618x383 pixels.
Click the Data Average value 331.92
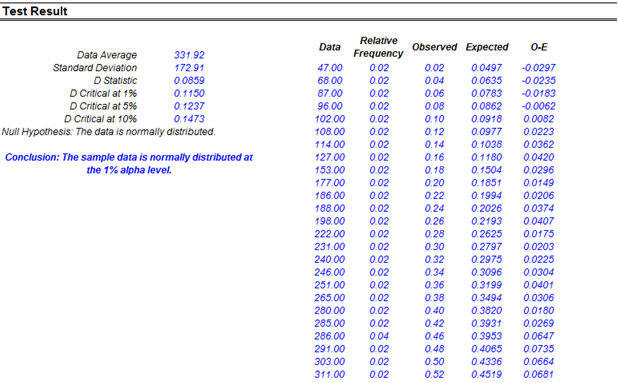(189, 55)
